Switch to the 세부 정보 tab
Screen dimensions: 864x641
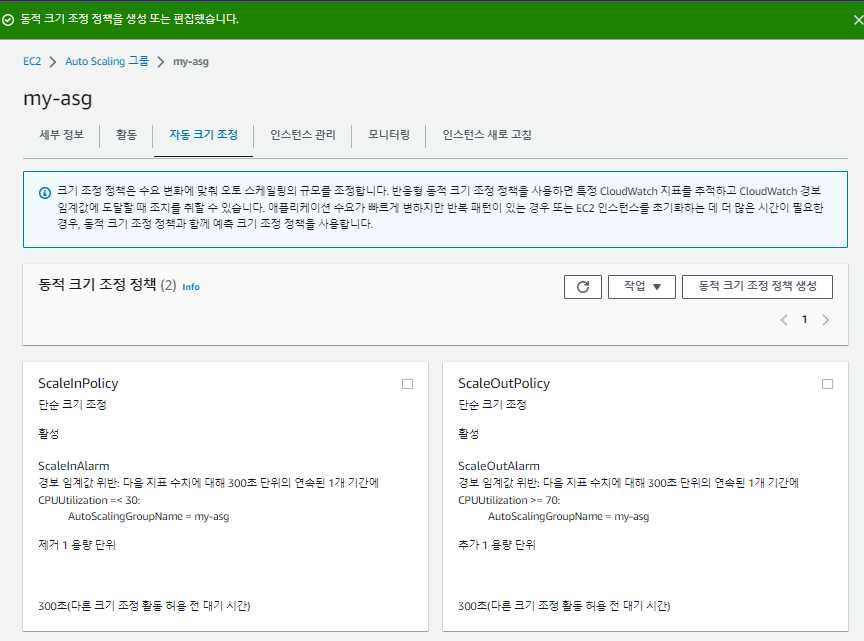point(61,134)
